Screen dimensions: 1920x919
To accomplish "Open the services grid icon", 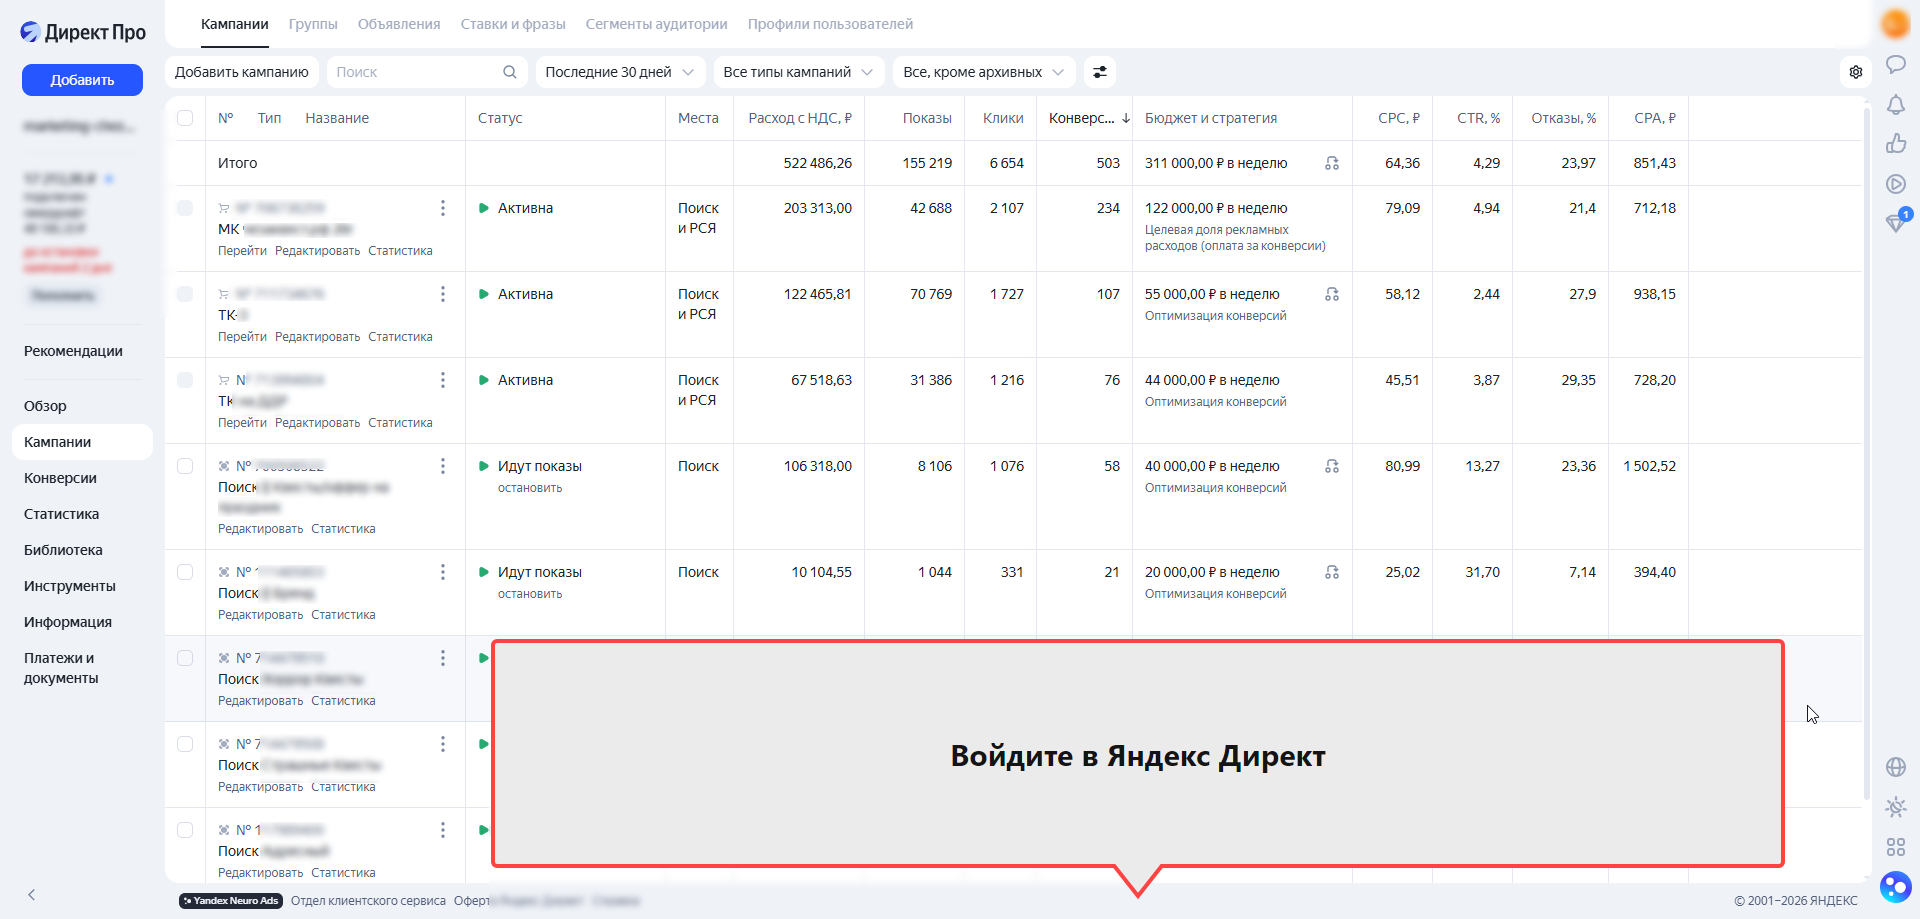I will [1896, 847].
